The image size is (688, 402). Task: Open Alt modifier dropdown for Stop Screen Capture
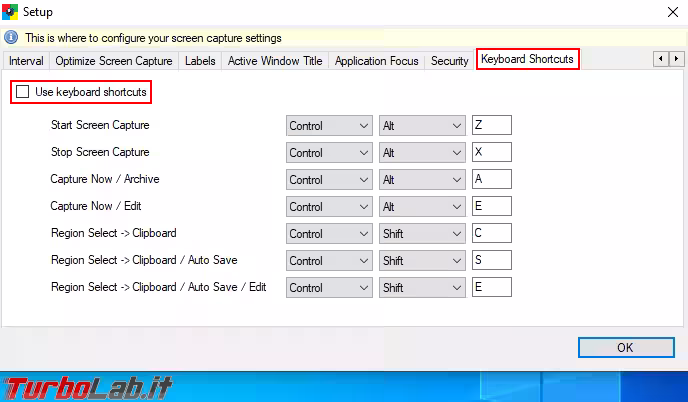422,153
